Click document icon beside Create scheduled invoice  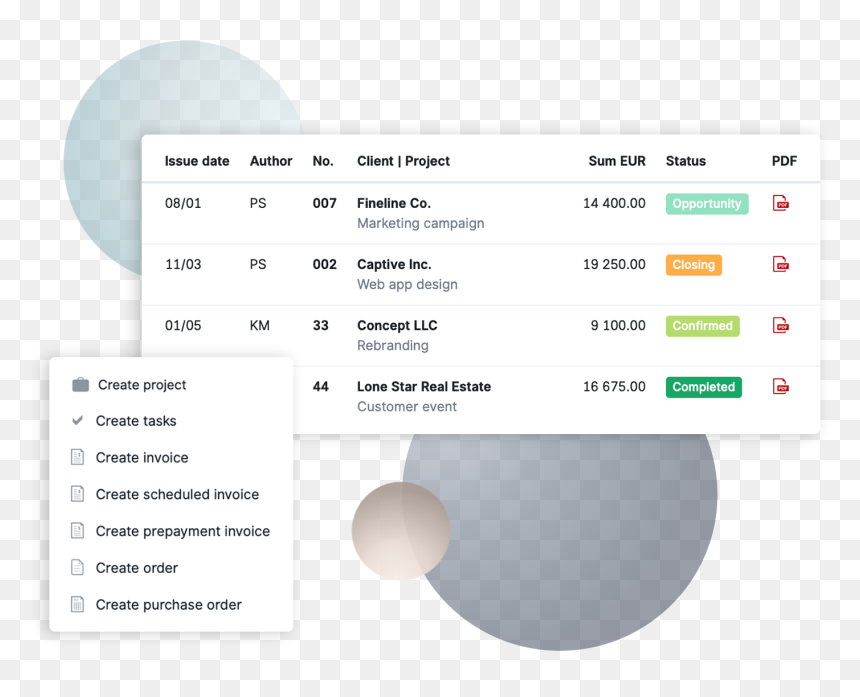[x=77, y=494]
